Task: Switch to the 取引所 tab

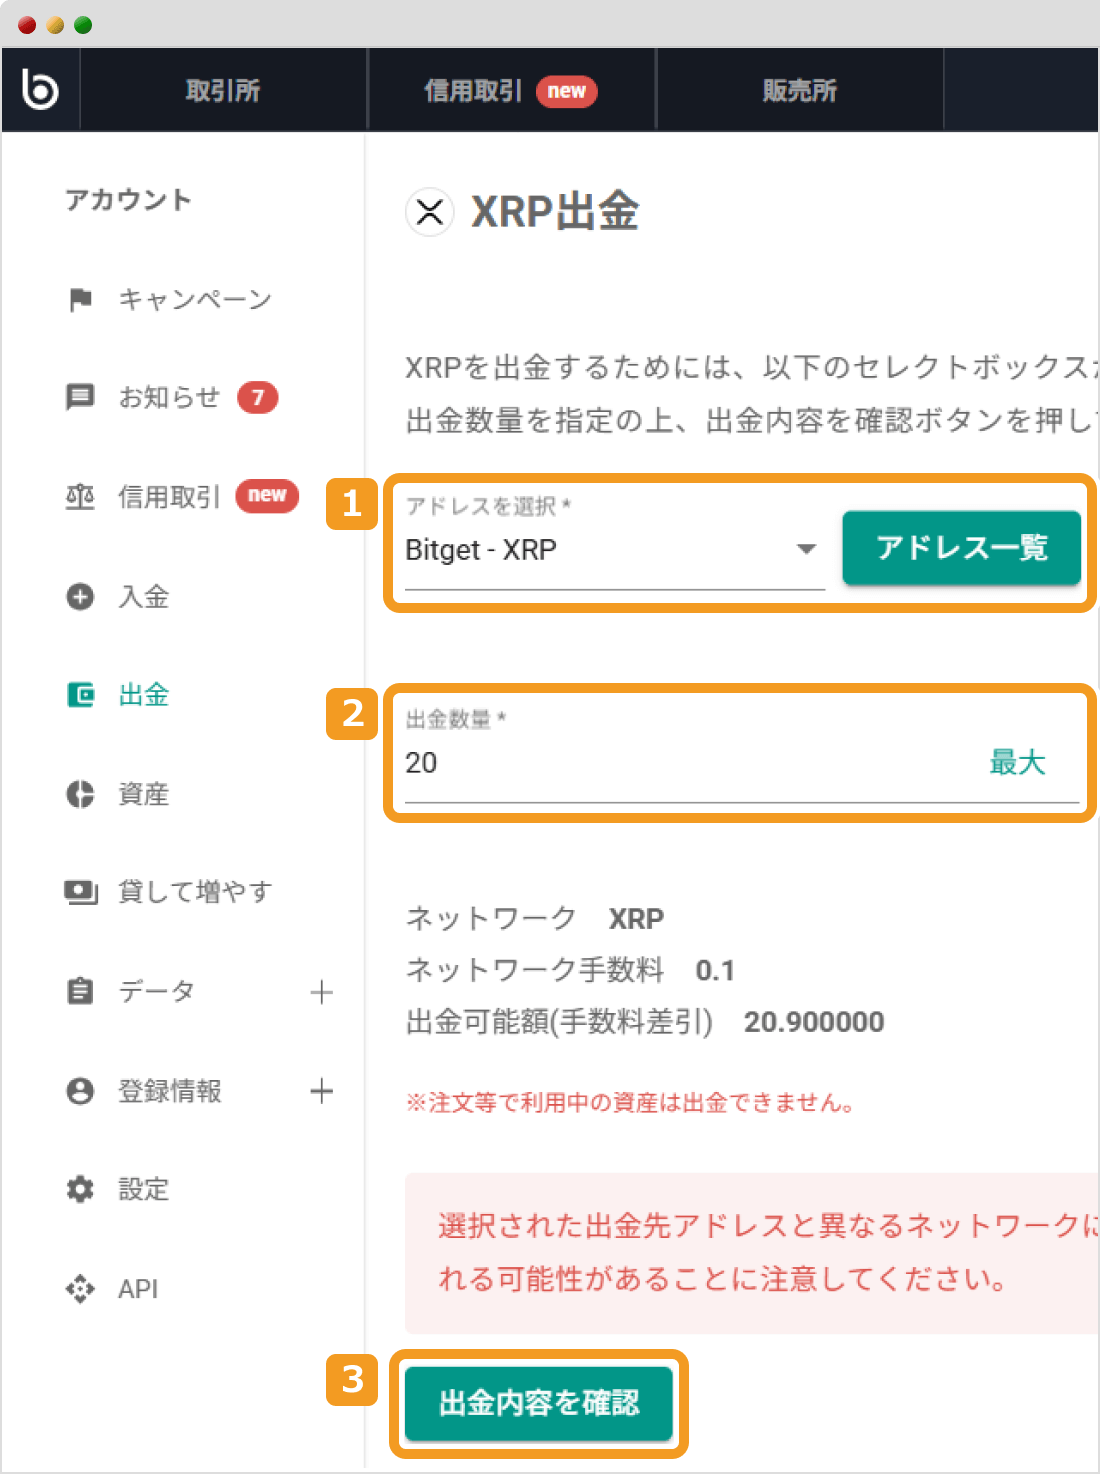Action: 222,89
